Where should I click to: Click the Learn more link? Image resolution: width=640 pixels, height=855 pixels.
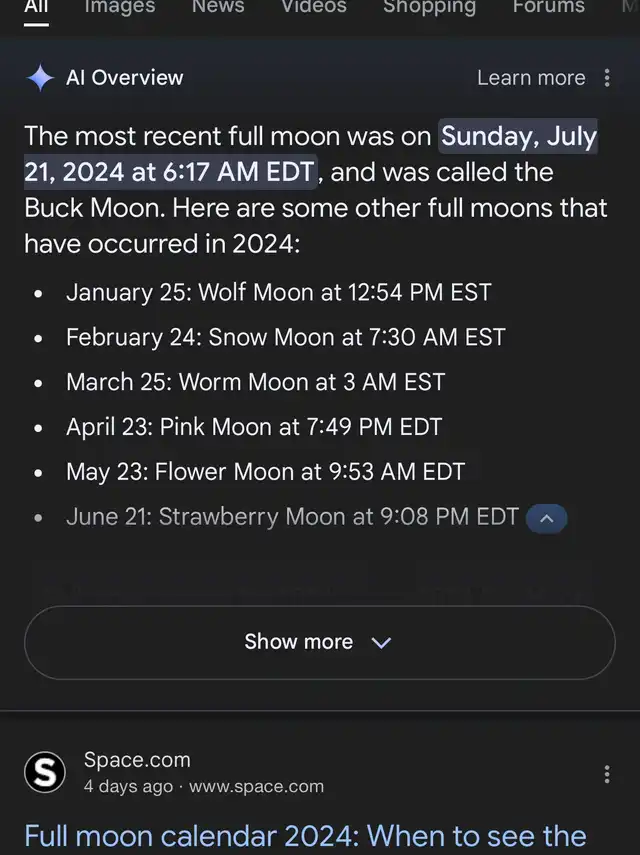[x=531, y=78]
